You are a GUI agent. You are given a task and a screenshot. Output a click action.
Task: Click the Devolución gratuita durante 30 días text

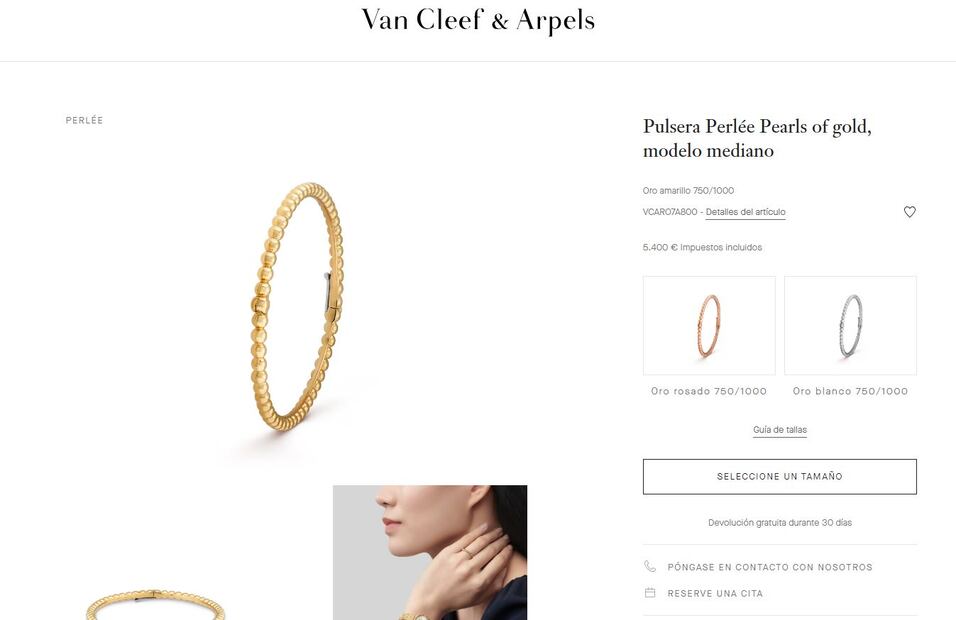point(780,522)
